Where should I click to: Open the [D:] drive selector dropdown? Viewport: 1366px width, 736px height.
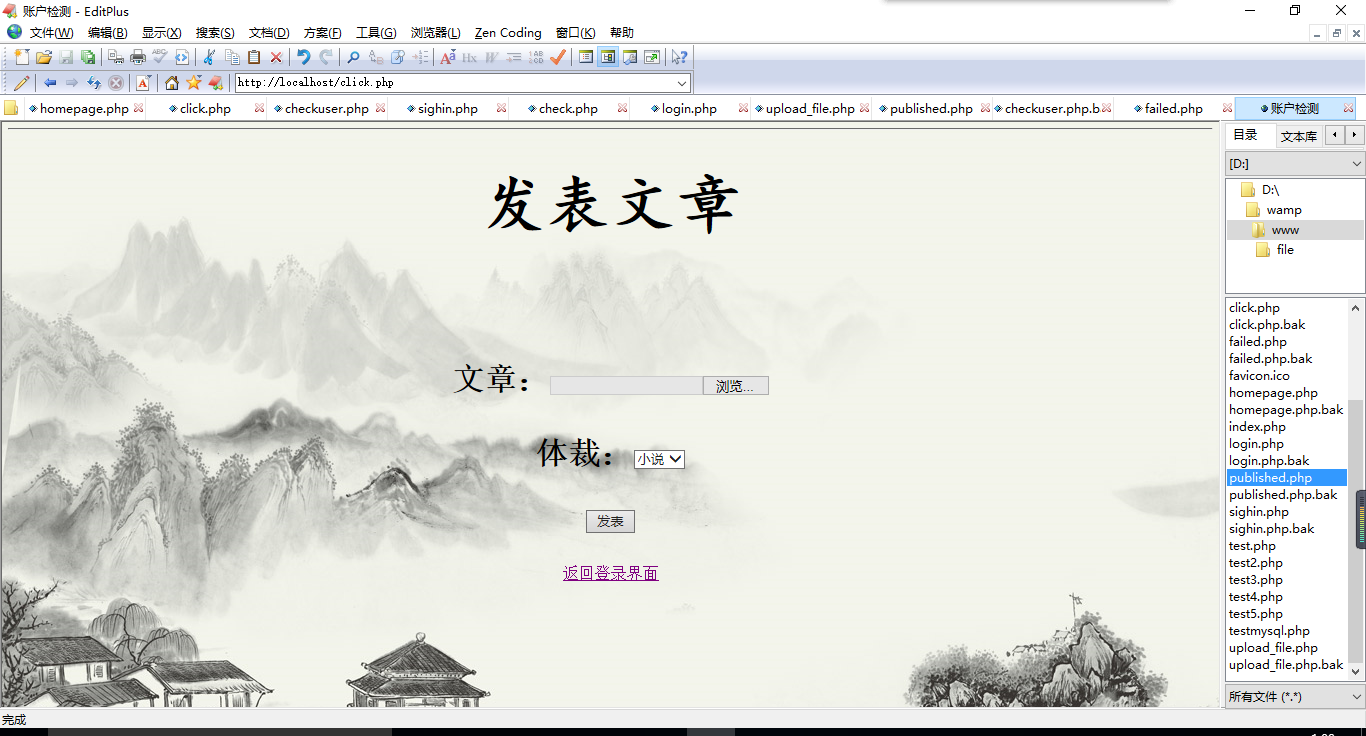1295,163
